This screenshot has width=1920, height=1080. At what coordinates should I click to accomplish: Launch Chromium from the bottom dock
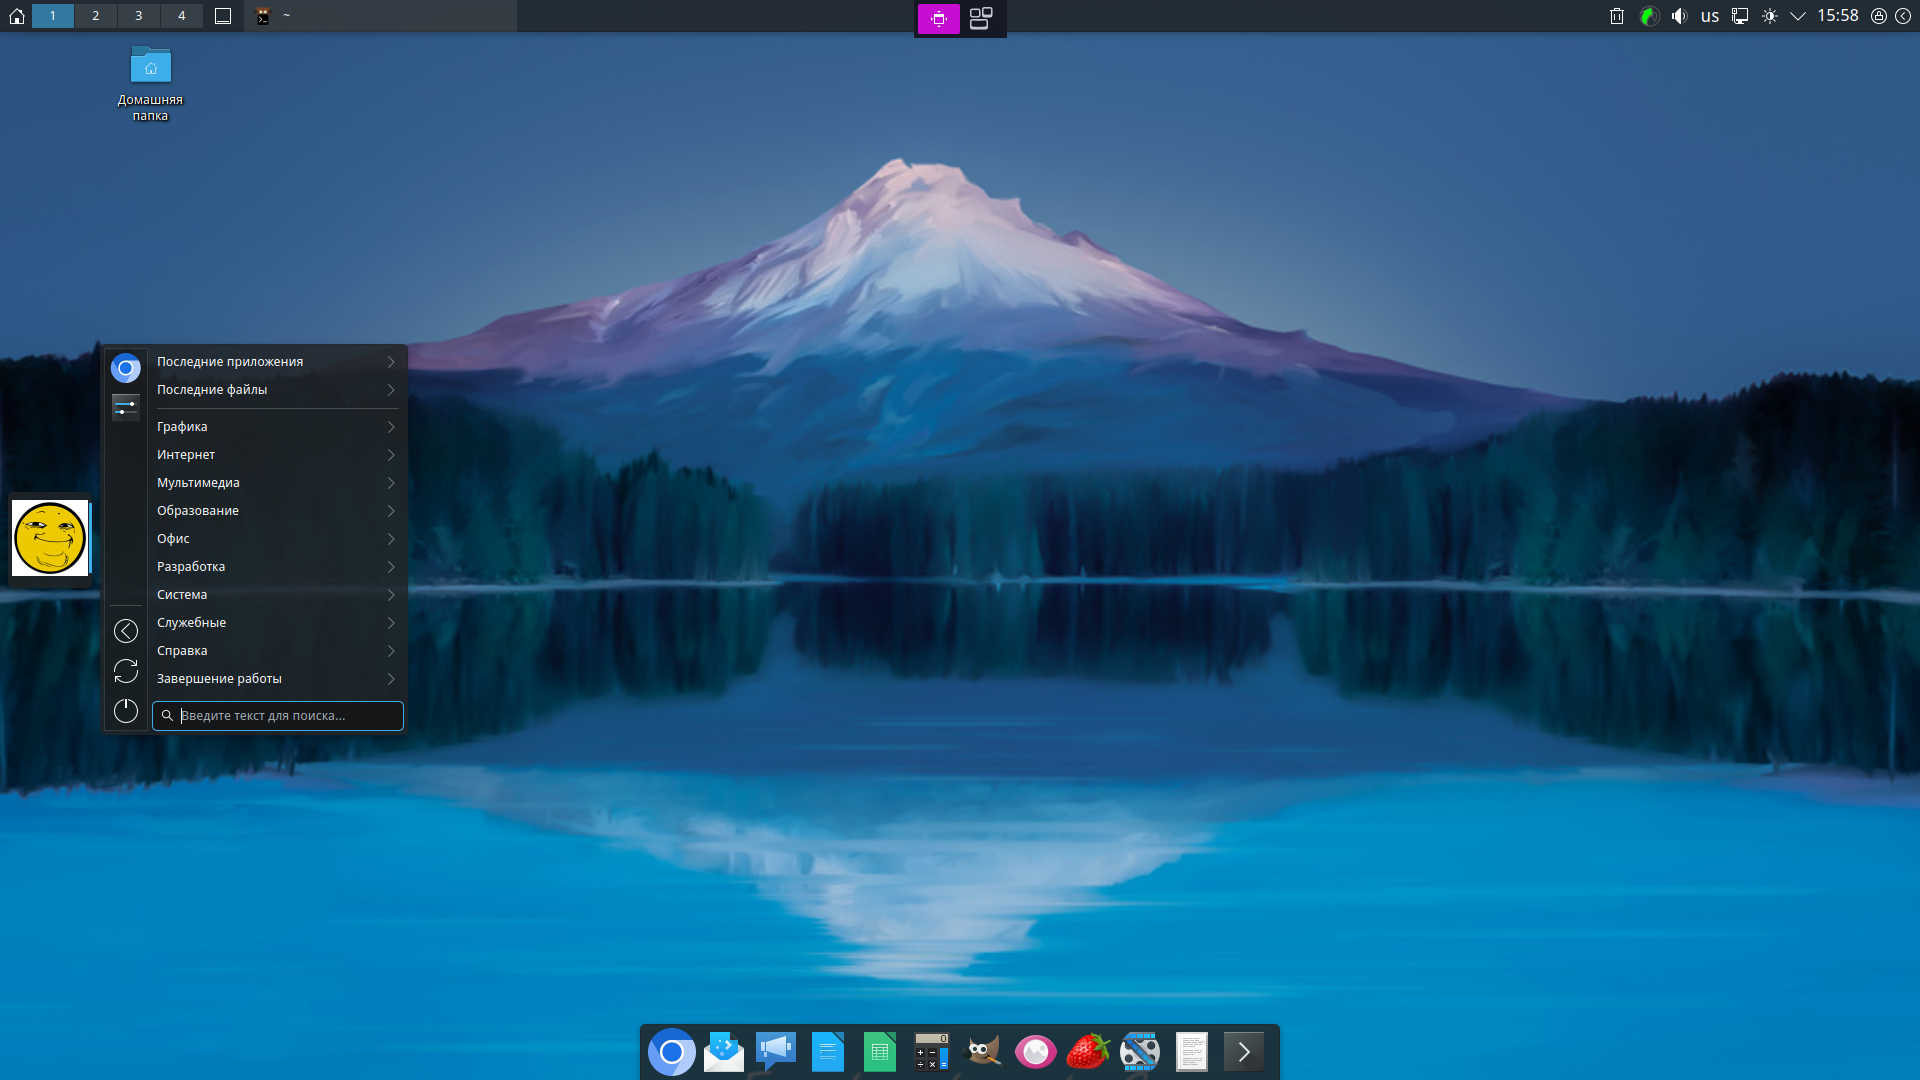[672, 1052]
